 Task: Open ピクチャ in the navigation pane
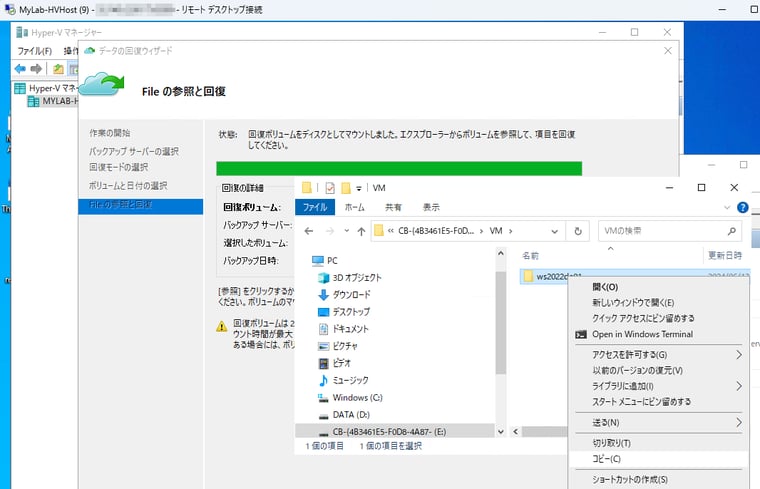pyautogui.click(x=338, y=346)
